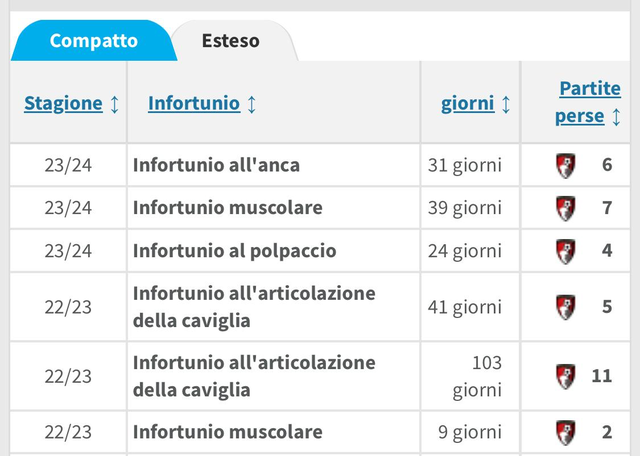Toggle sort arrow next to Infortunio

coord(251,104)
